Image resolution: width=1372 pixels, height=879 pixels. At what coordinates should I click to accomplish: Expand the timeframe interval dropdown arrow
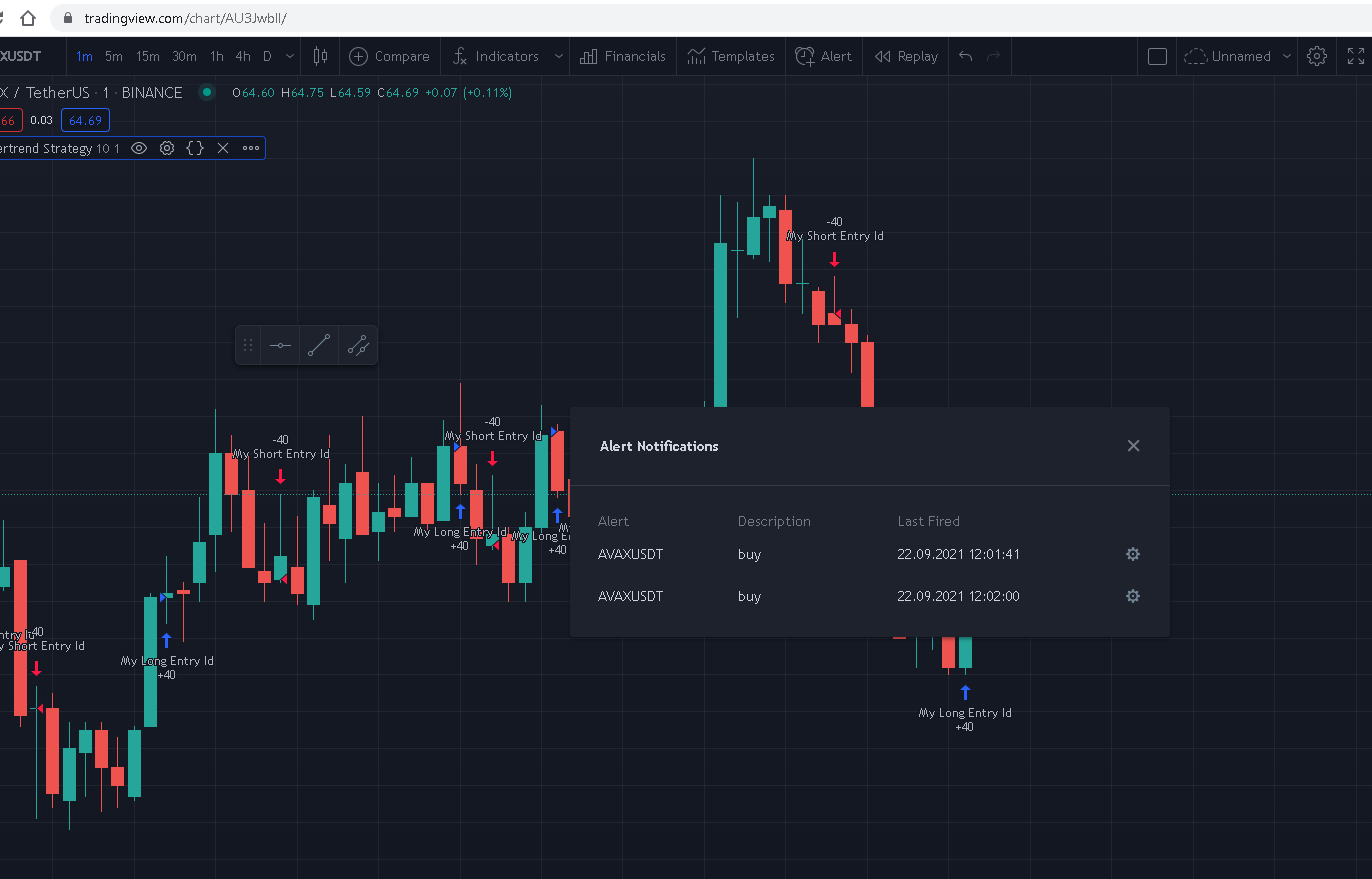(290, 57)
